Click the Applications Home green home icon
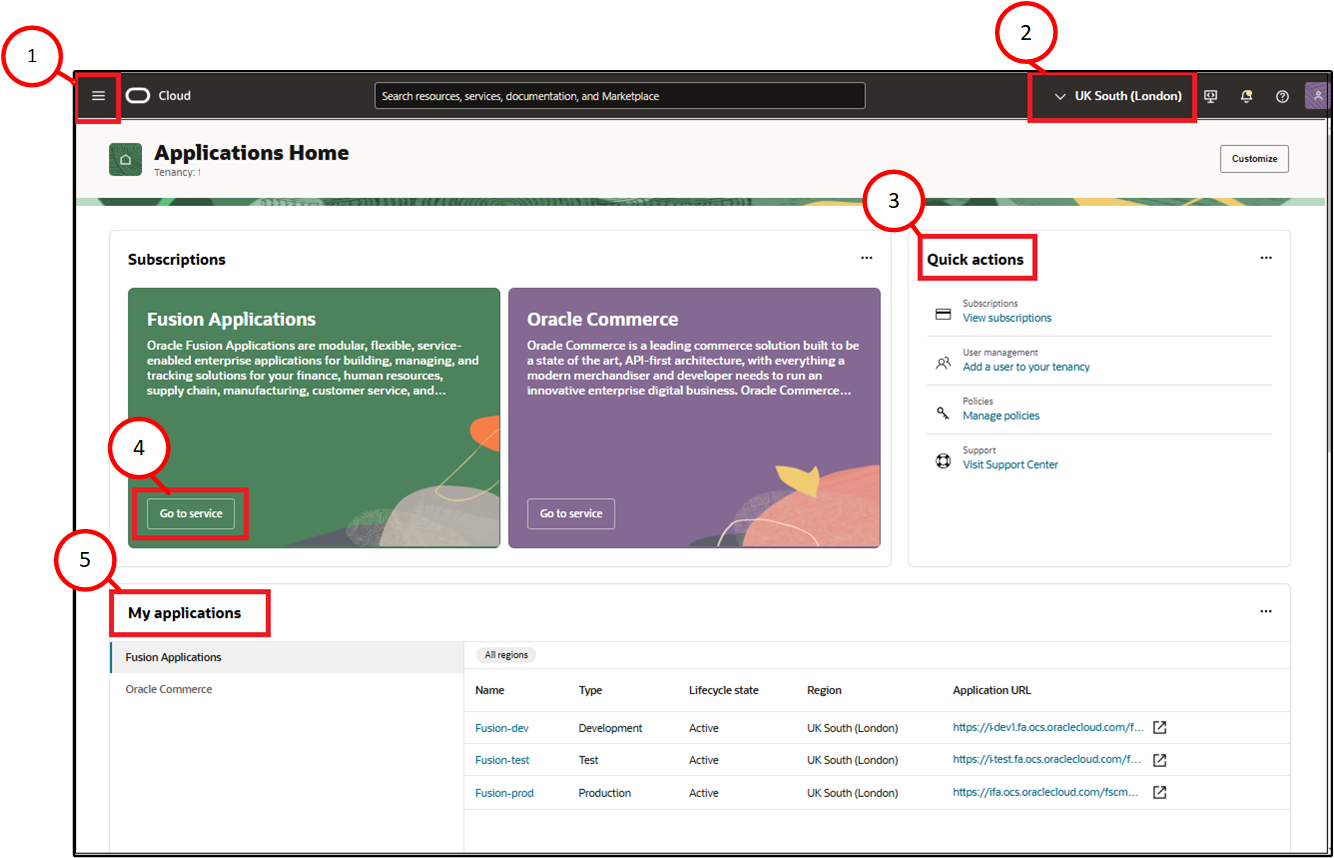This screenshot has height=858, width=1334. coord(125,158)
